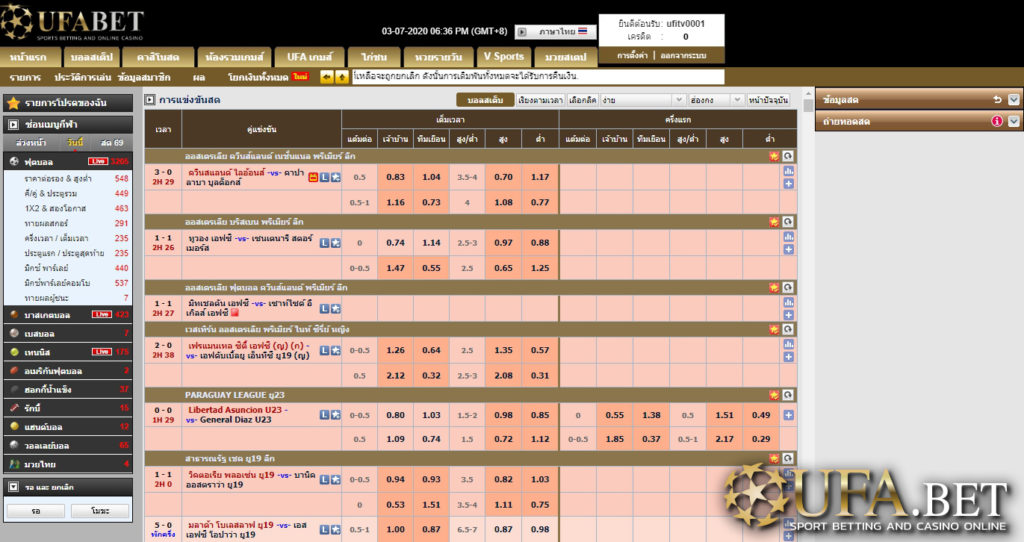Add the 3 - 0 match to favorites via the star icon

pos(335,177)
